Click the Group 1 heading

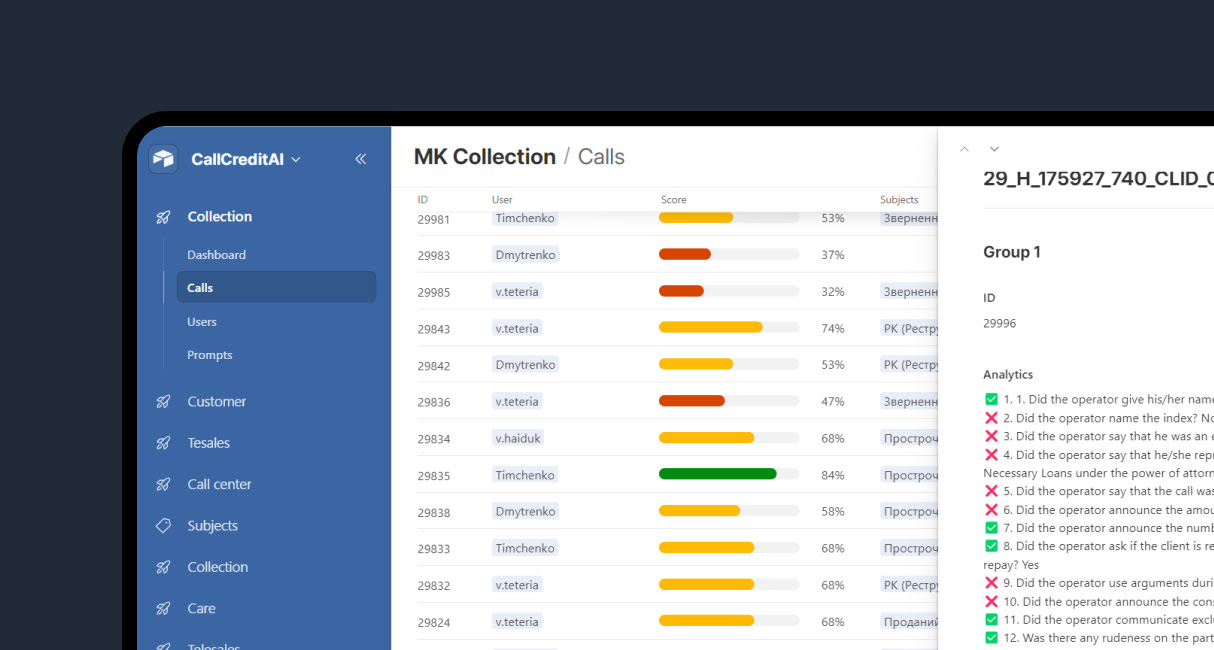pos(1012,252)
